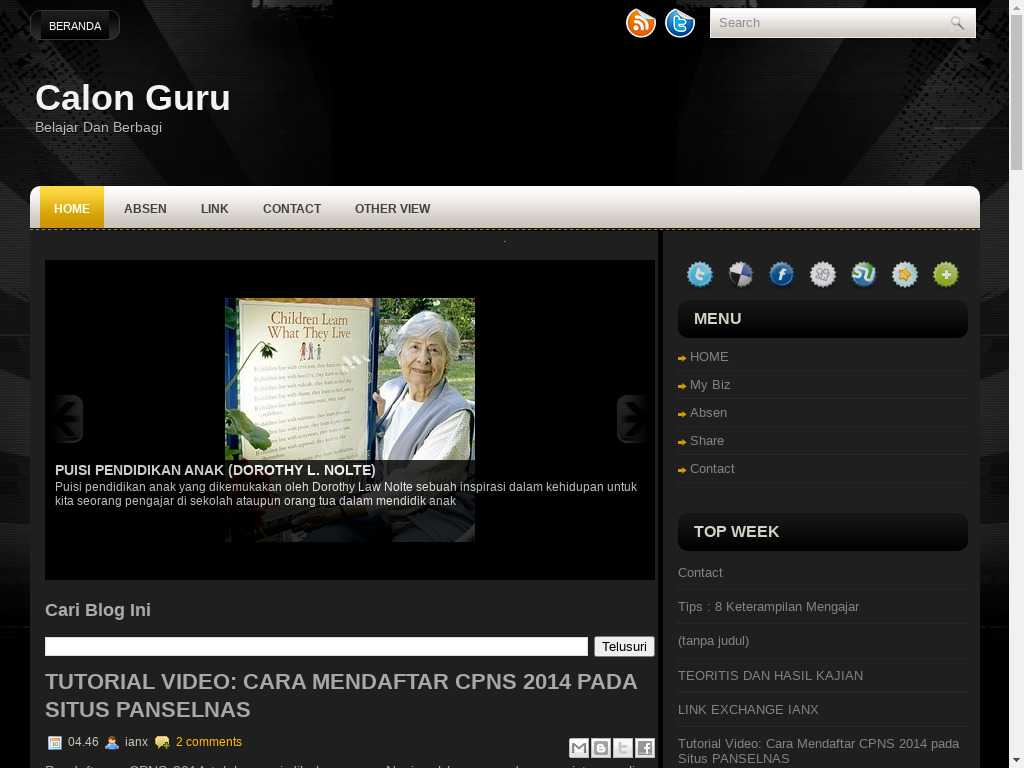This screenshot has height=768, width=1024.
Task: Open the CONTACT navigation tab
Action: point(292,209)
